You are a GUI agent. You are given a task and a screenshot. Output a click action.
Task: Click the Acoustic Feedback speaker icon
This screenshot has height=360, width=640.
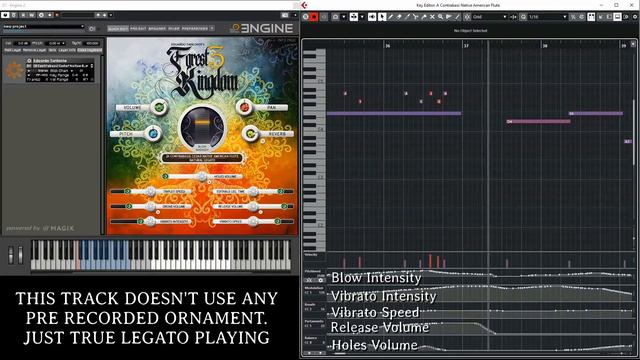tap(372, 17)
